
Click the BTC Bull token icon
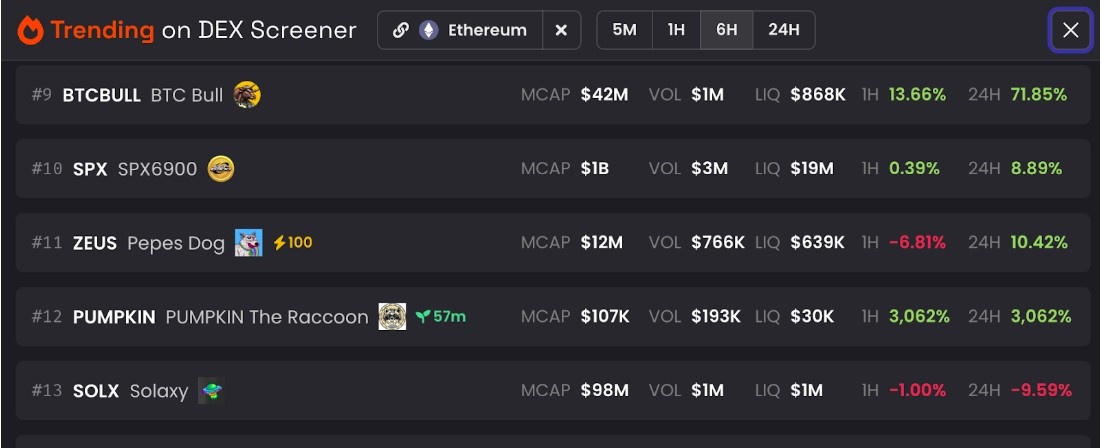point(247,94)
